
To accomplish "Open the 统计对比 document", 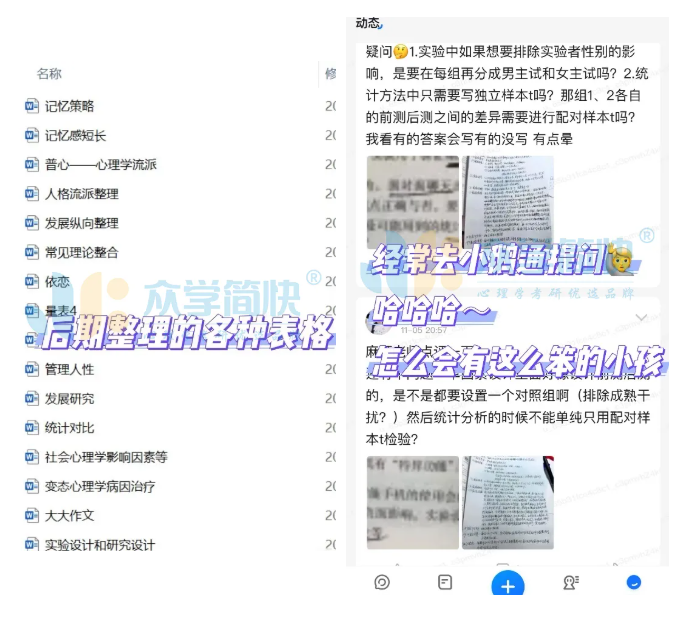I will [69, 428].
